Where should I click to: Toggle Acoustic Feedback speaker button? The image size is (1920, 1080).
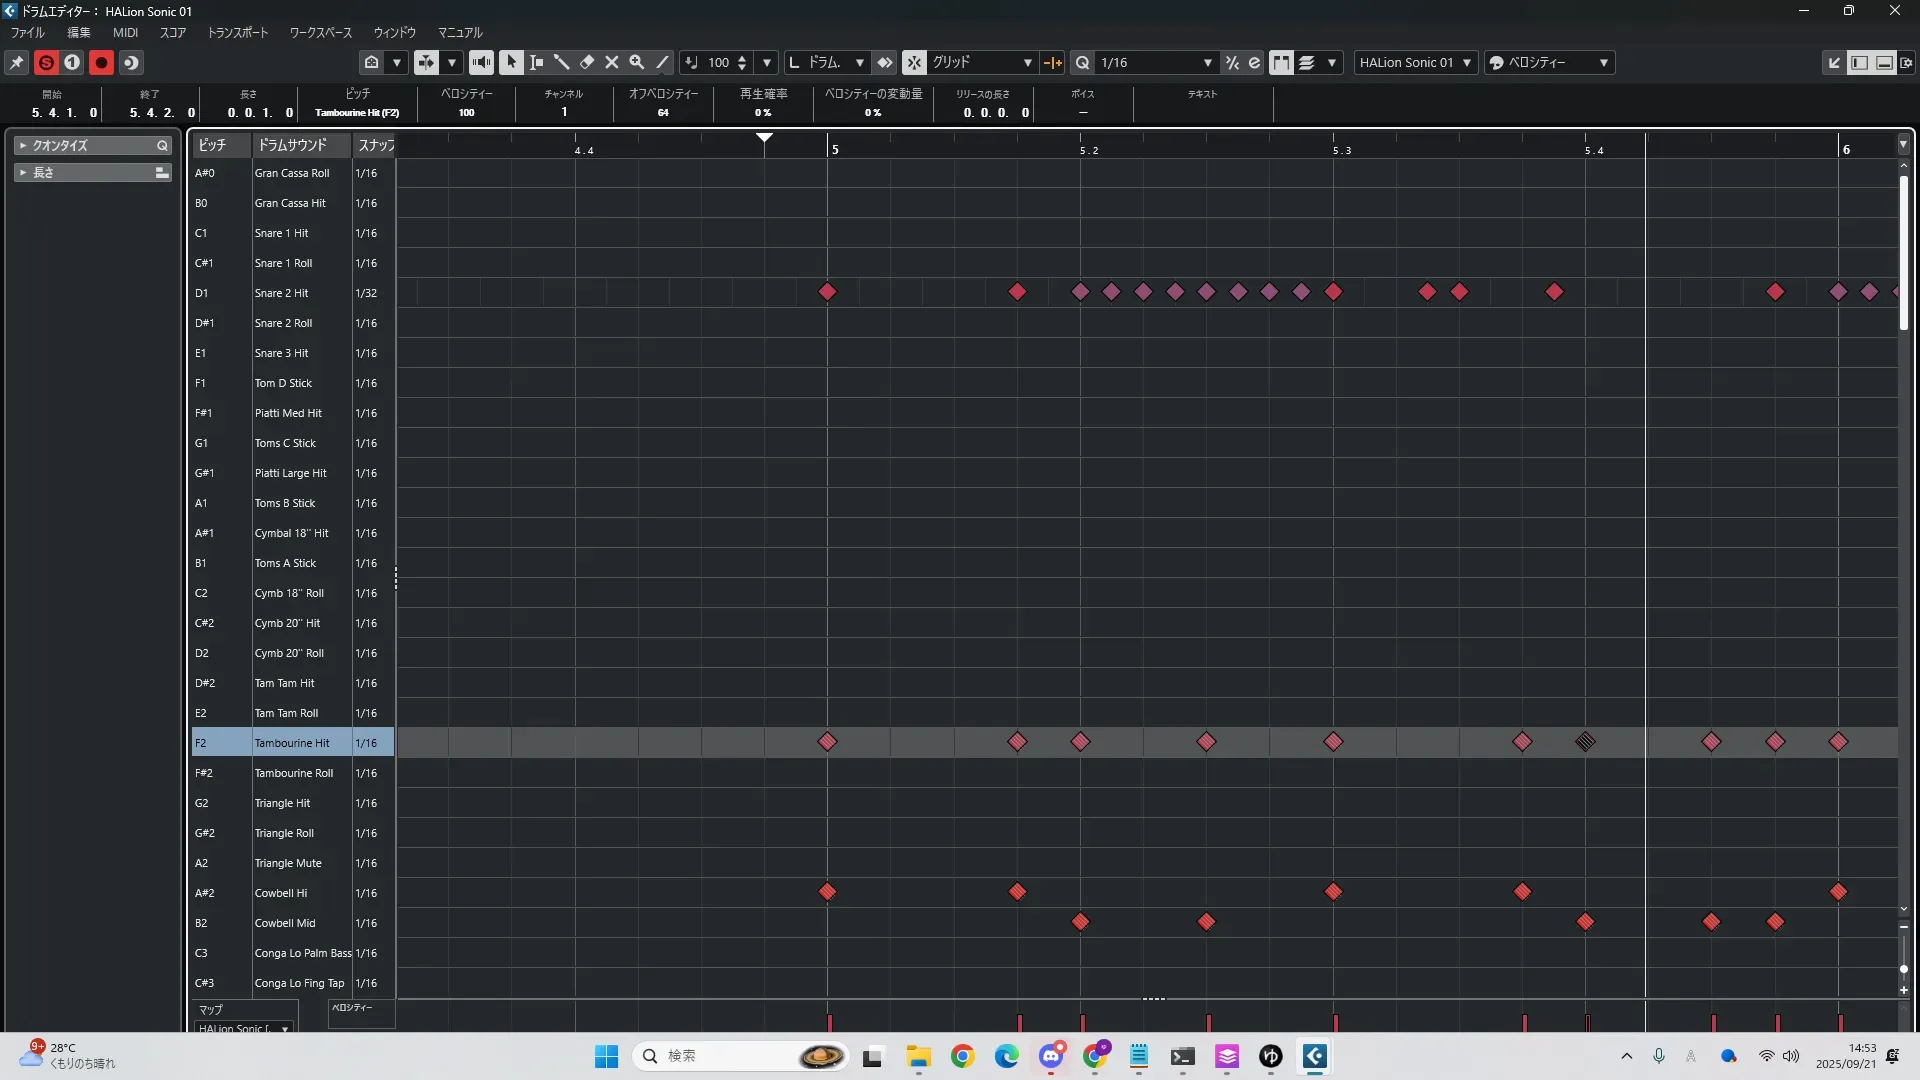pos(481,62)
